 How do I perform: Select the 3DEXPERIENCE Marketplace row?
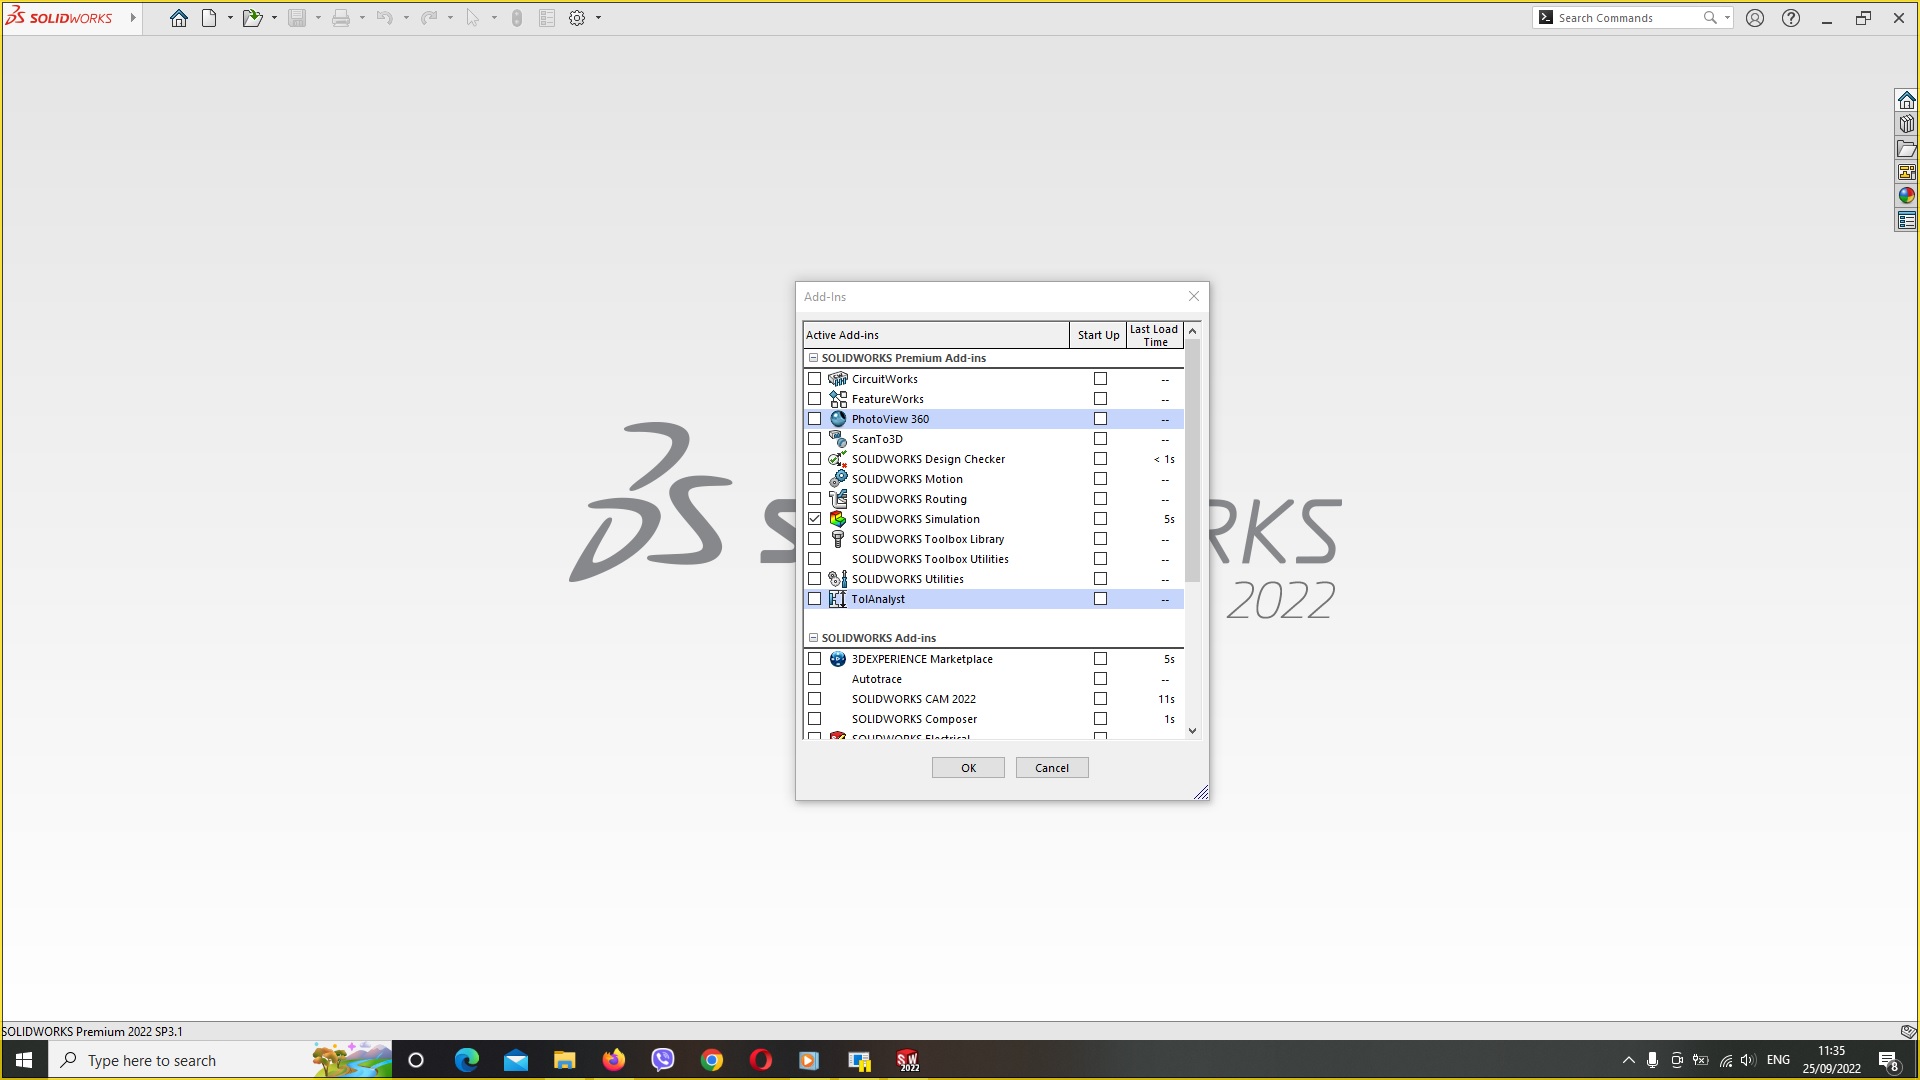coord(994,659)
